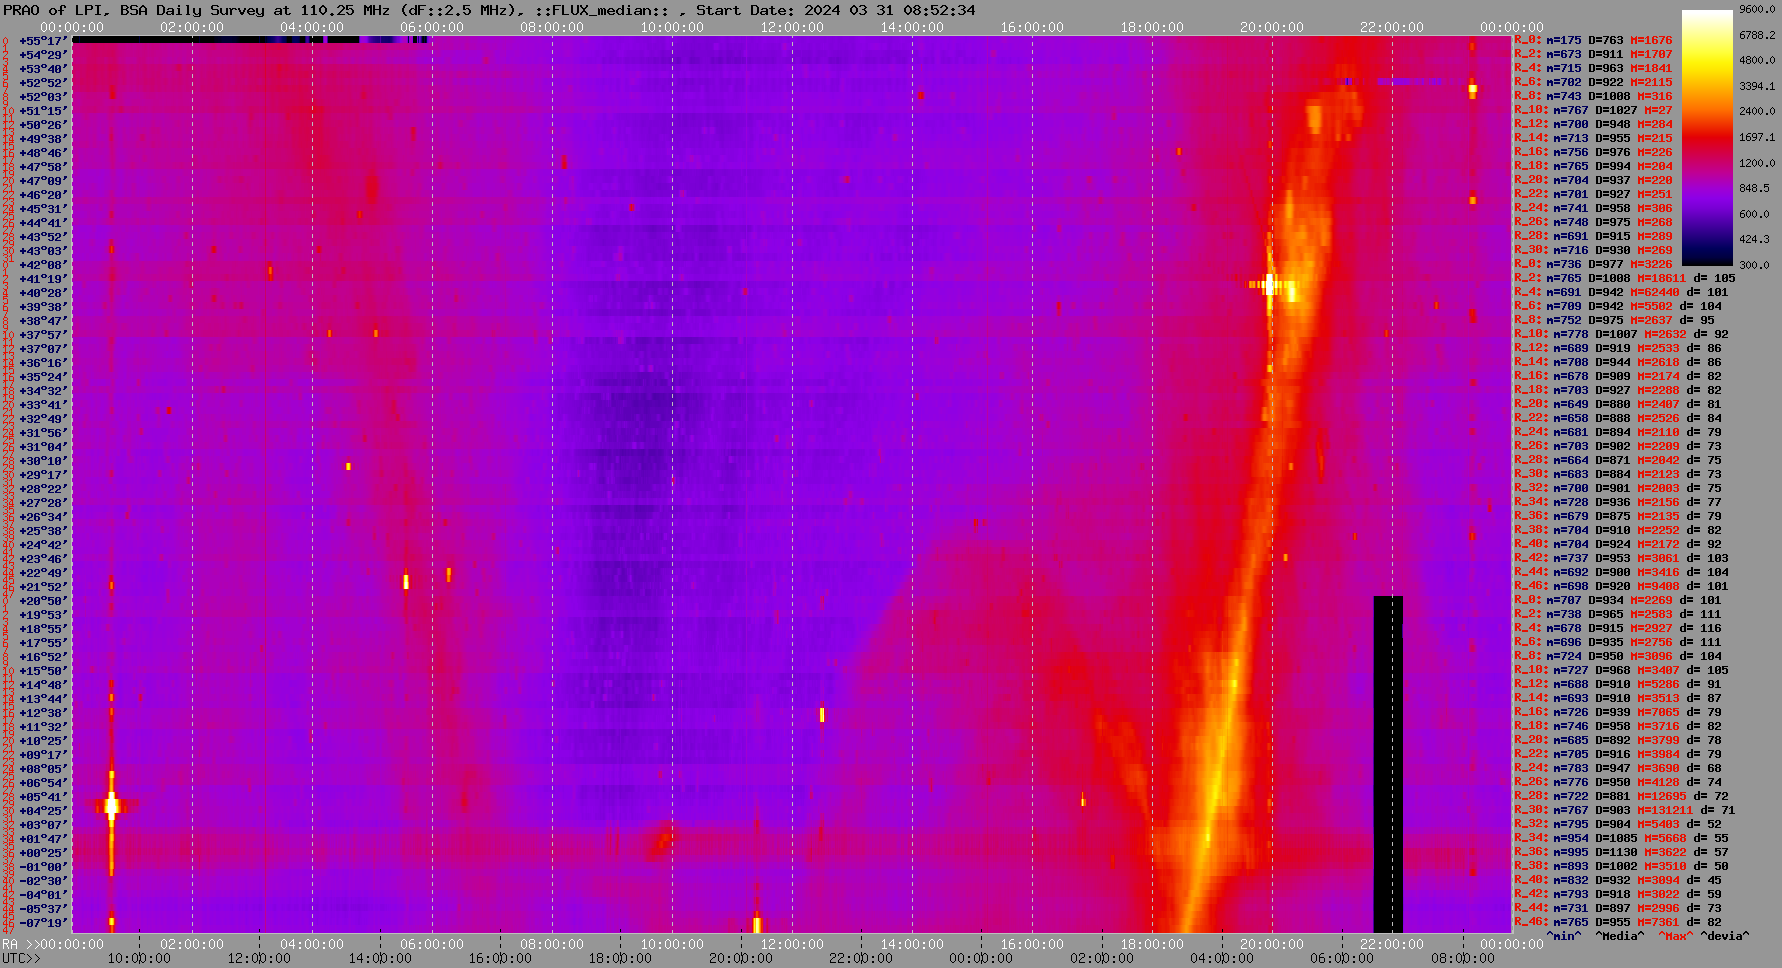The height and width of the screenshot is (968, 1782).
Task: Click the '^min^' legend label
Action: pos(1564,937)
